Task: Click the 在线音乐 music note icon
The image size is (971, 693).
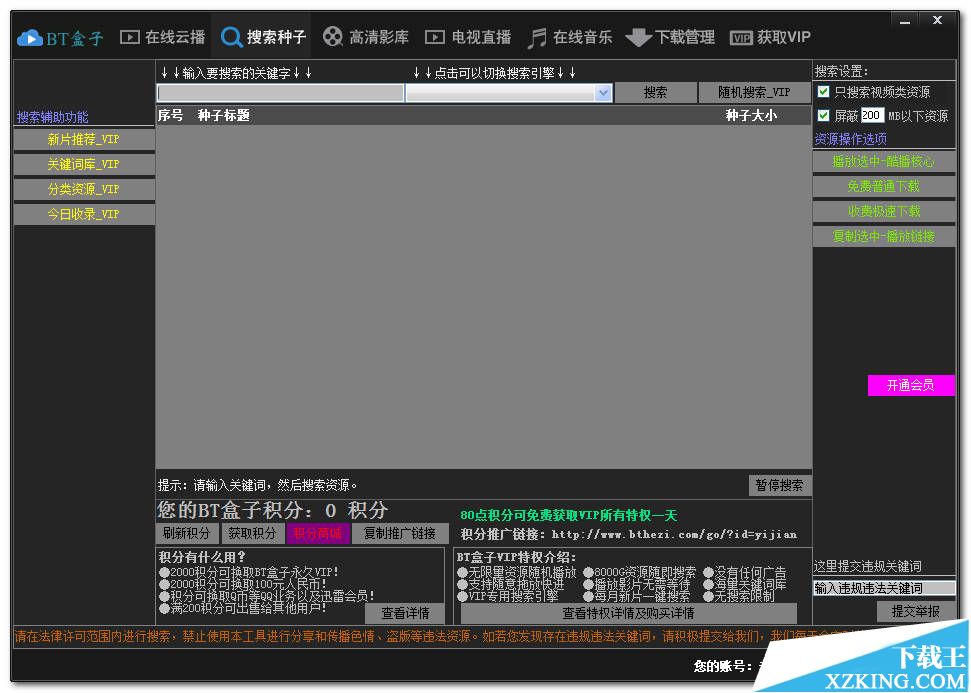Action: [x=536, y=37]
